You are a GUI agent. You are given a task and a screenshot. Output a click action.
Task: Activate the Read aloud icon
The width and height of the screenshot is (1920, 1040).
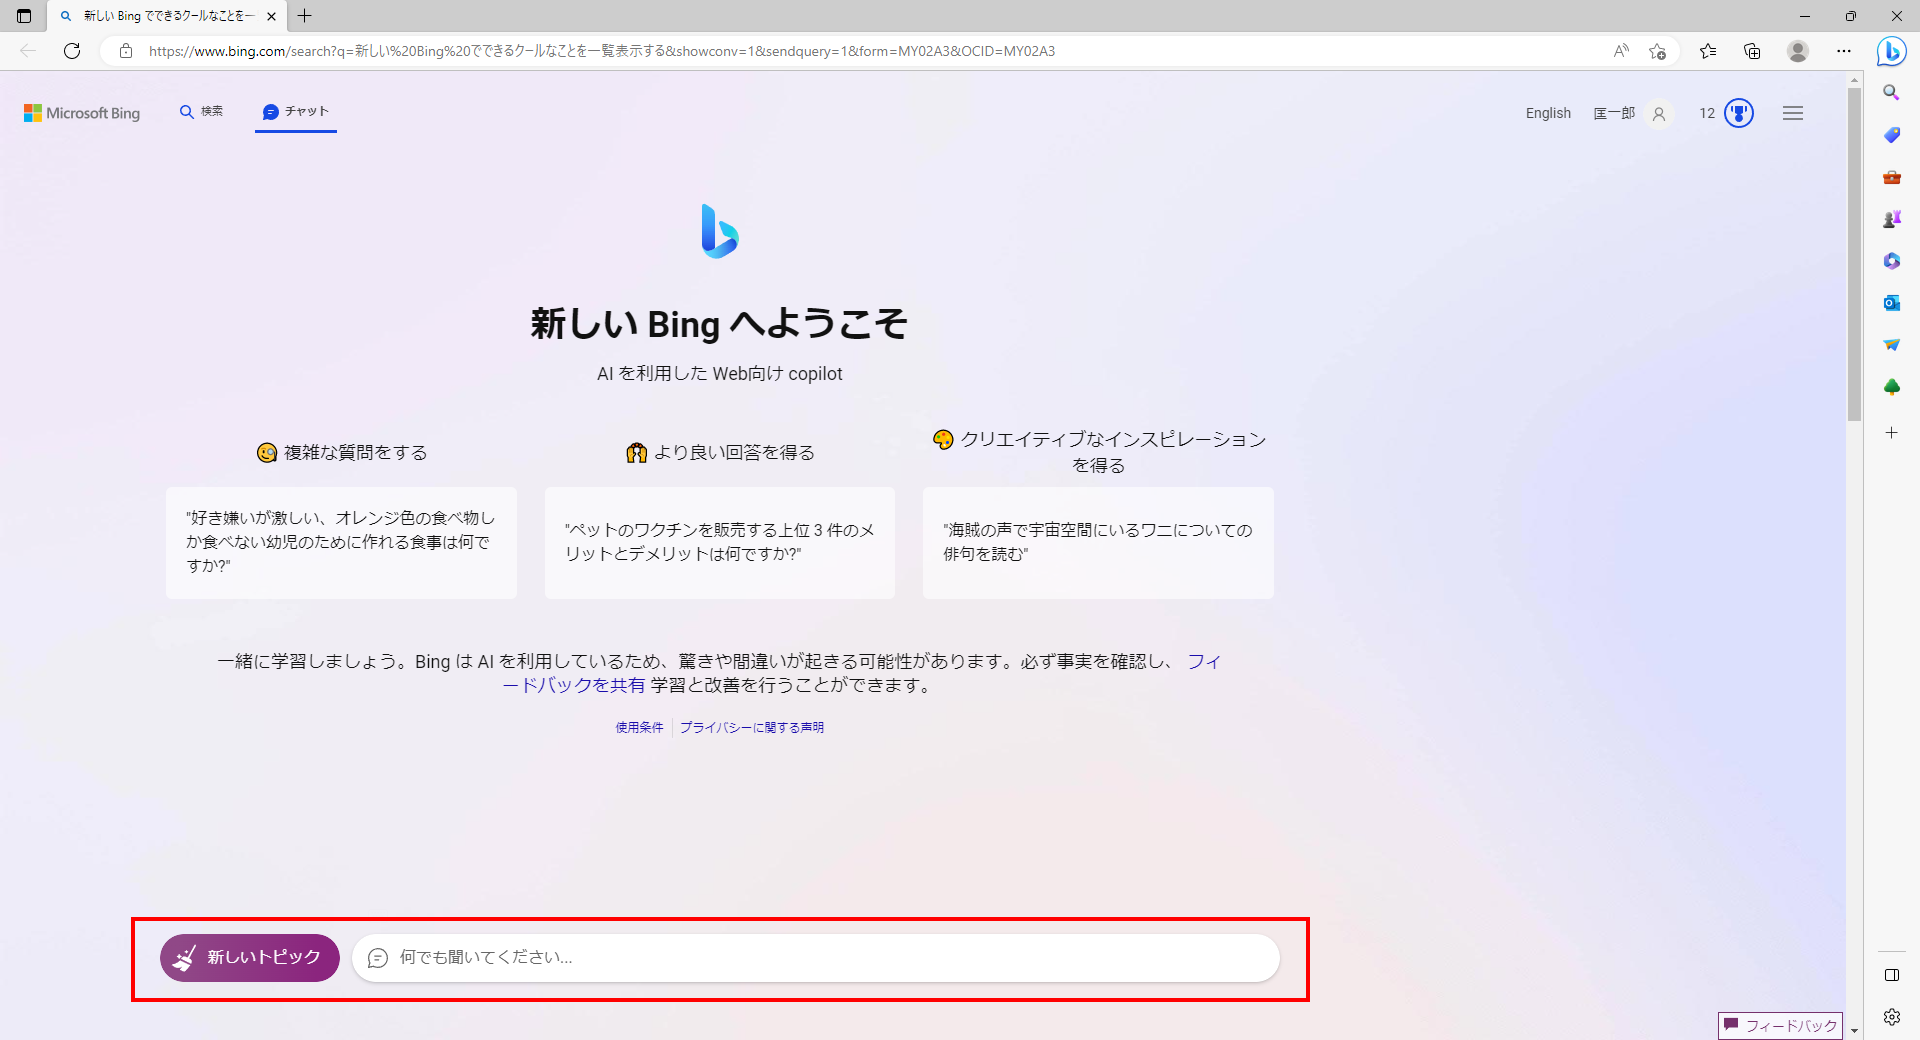pos(1621,51)
